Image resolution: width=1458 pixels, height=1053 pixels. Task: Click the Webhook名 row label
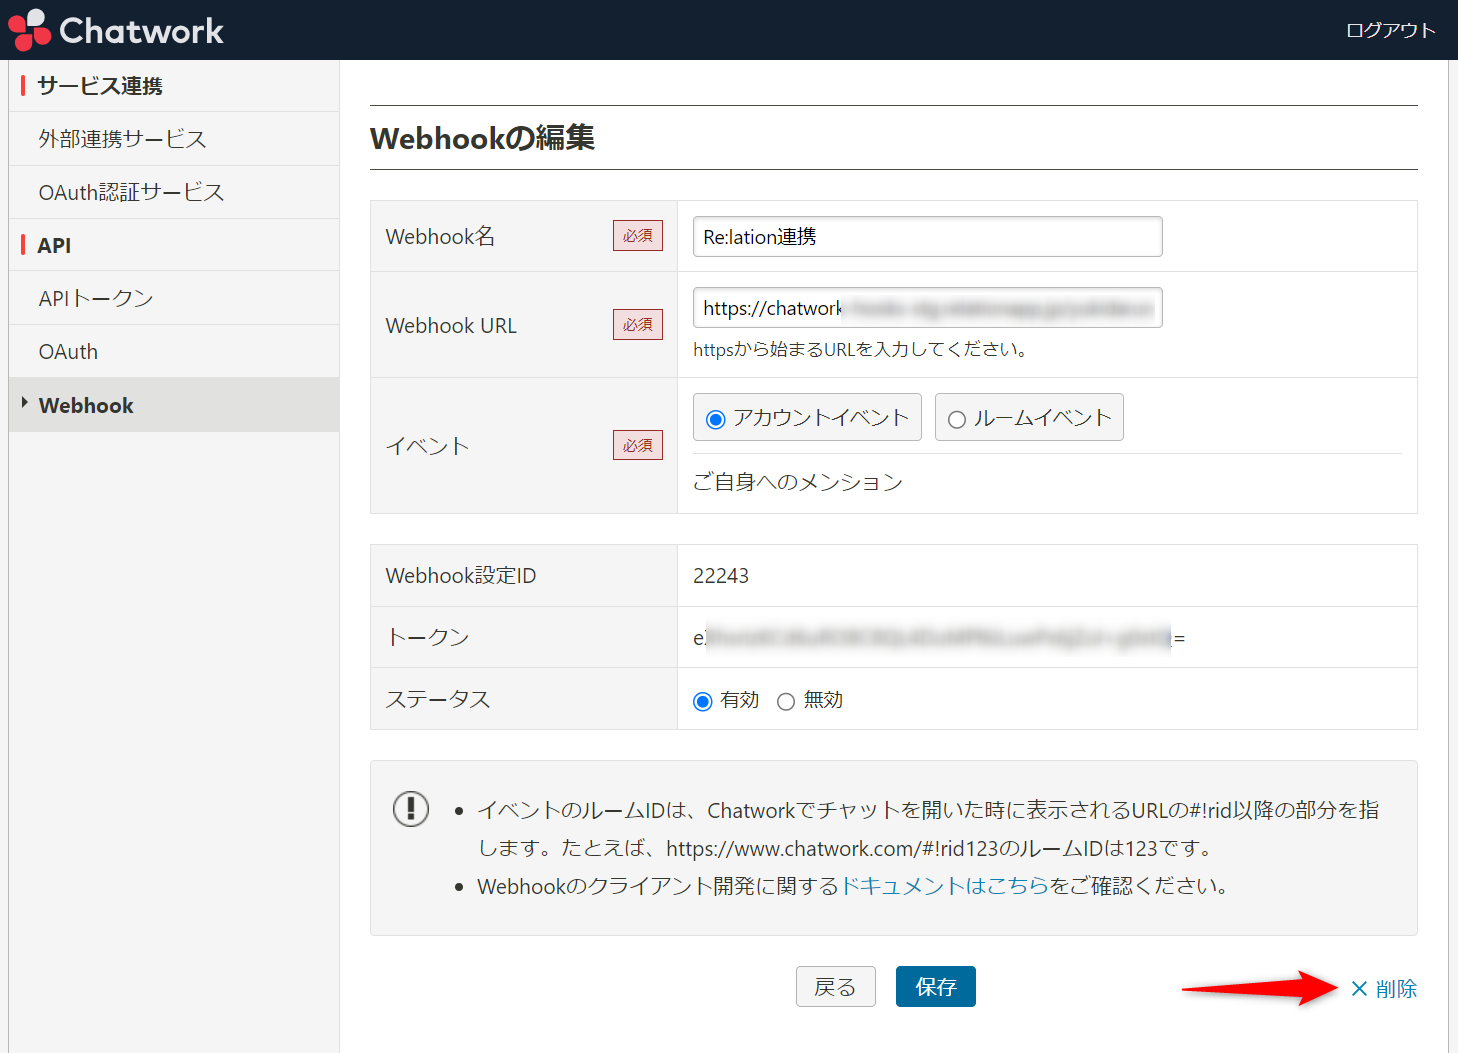440,237
